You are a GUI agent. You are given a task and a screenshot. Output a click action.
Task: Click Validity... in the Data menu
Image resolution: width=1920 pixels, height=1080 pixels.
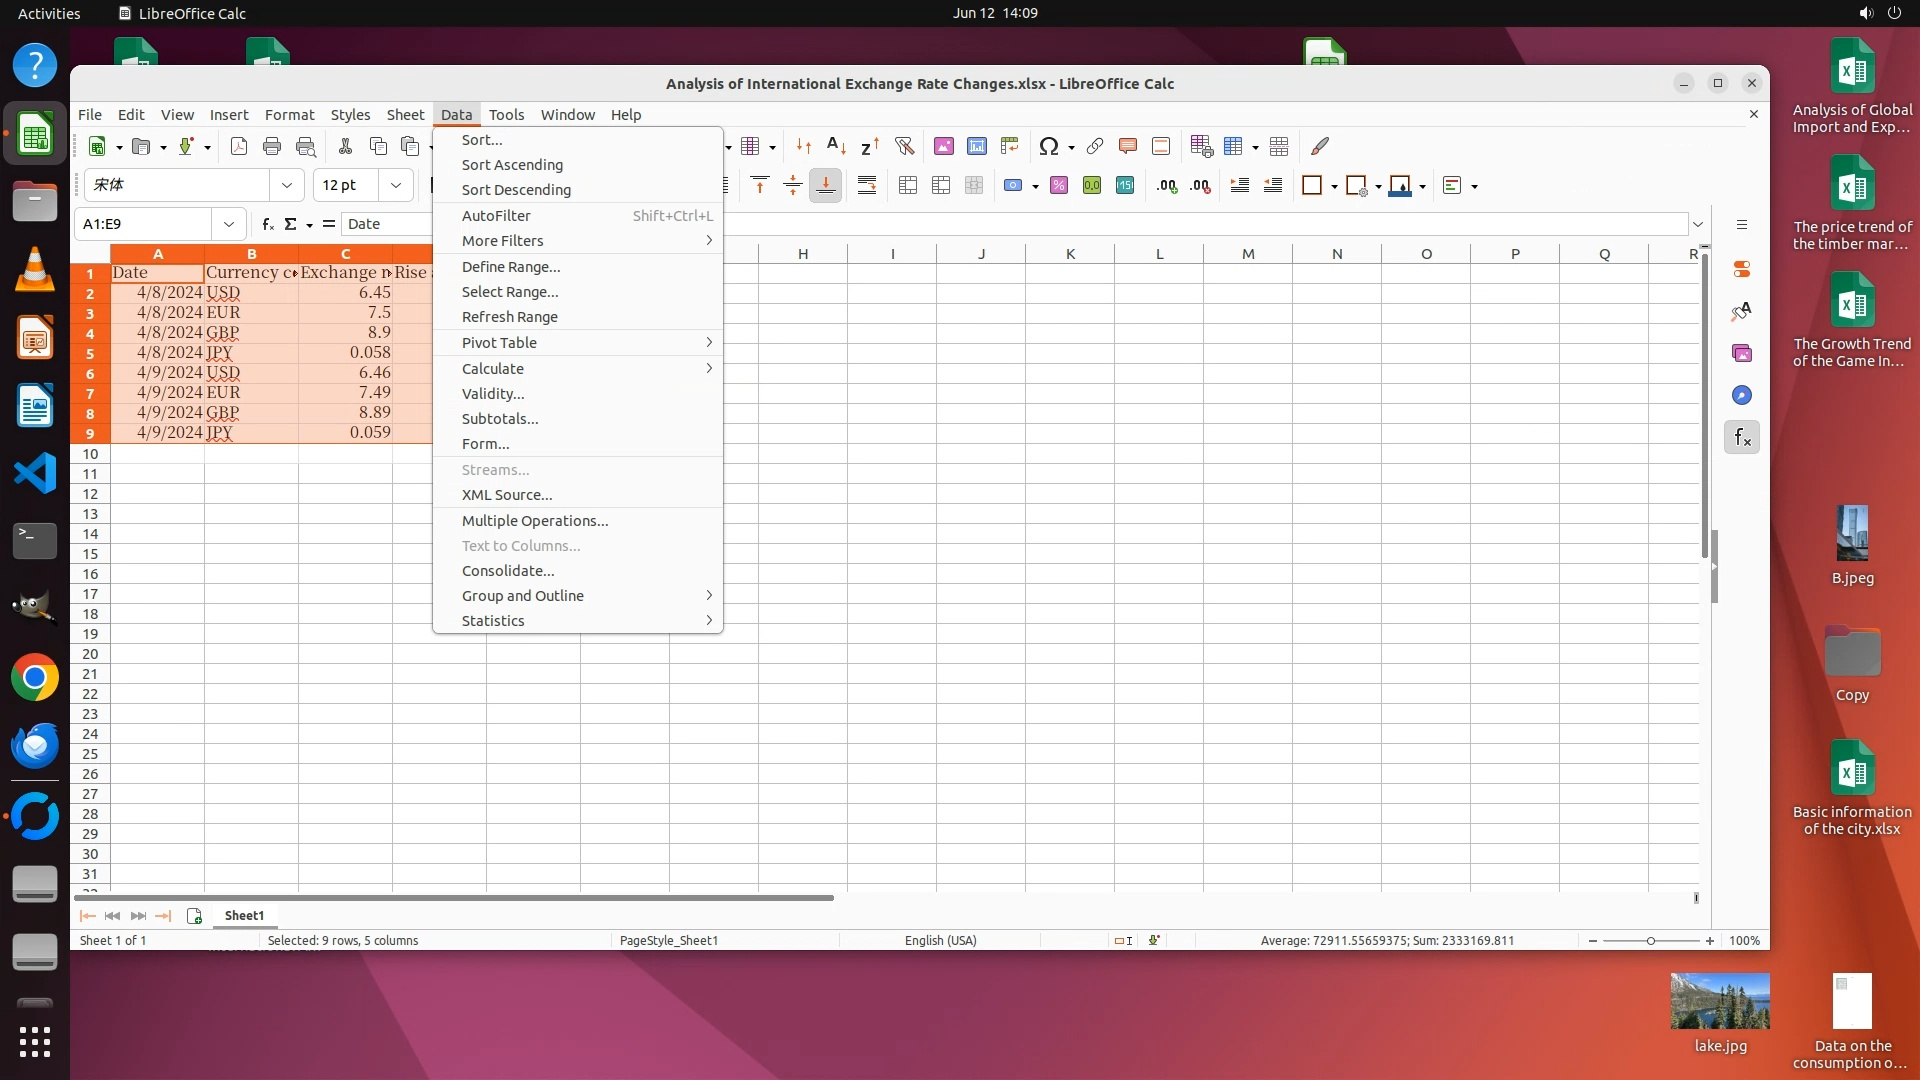pos(493,394)
